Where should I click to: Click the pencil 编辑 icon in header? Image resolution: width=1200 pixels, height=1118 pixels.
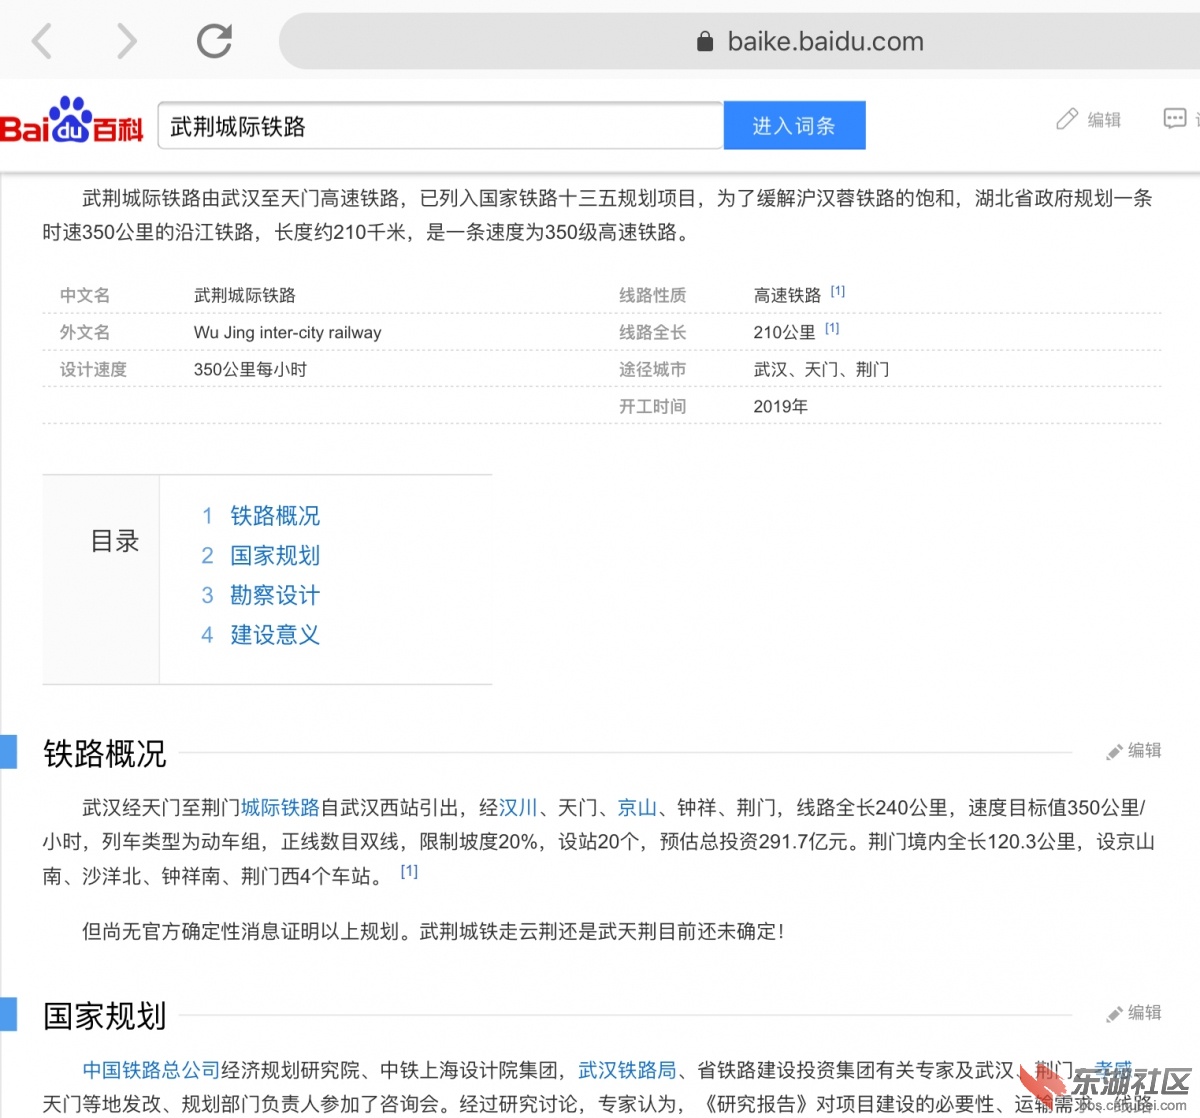coord(1089,119)
